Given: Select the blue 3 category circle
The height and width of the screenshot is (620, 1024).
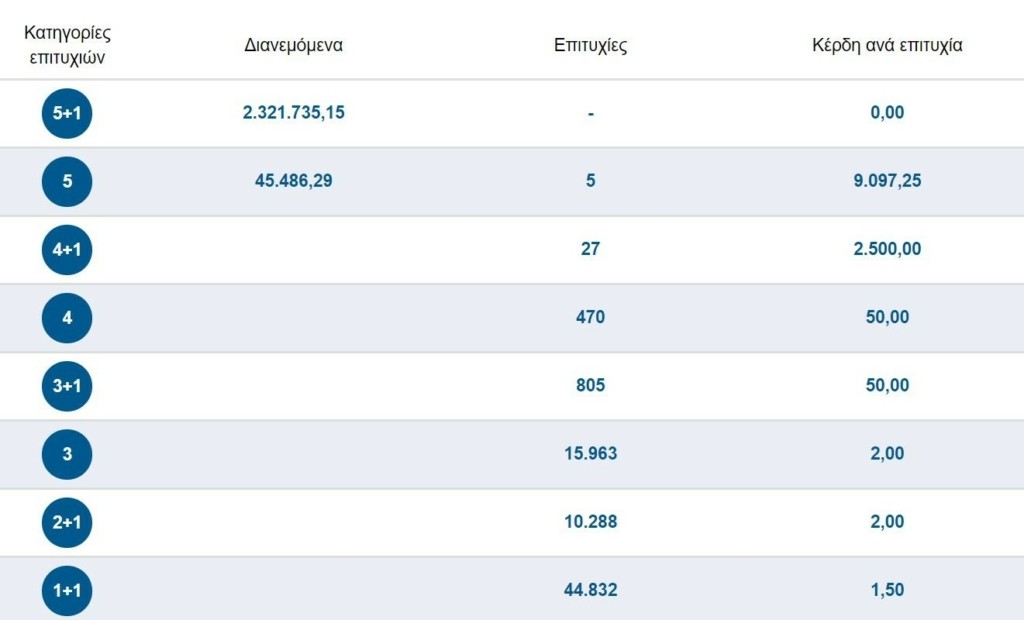Looking at the screenshot, I should pos(67,454).
